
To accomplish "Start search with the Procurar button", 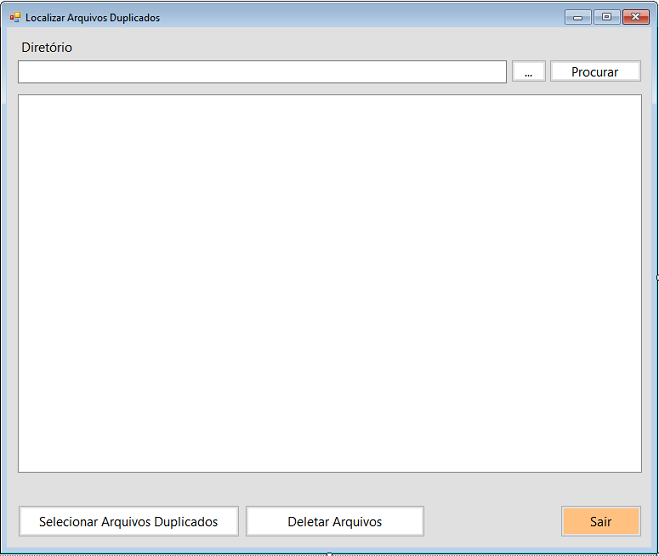I will click(595, 71).
